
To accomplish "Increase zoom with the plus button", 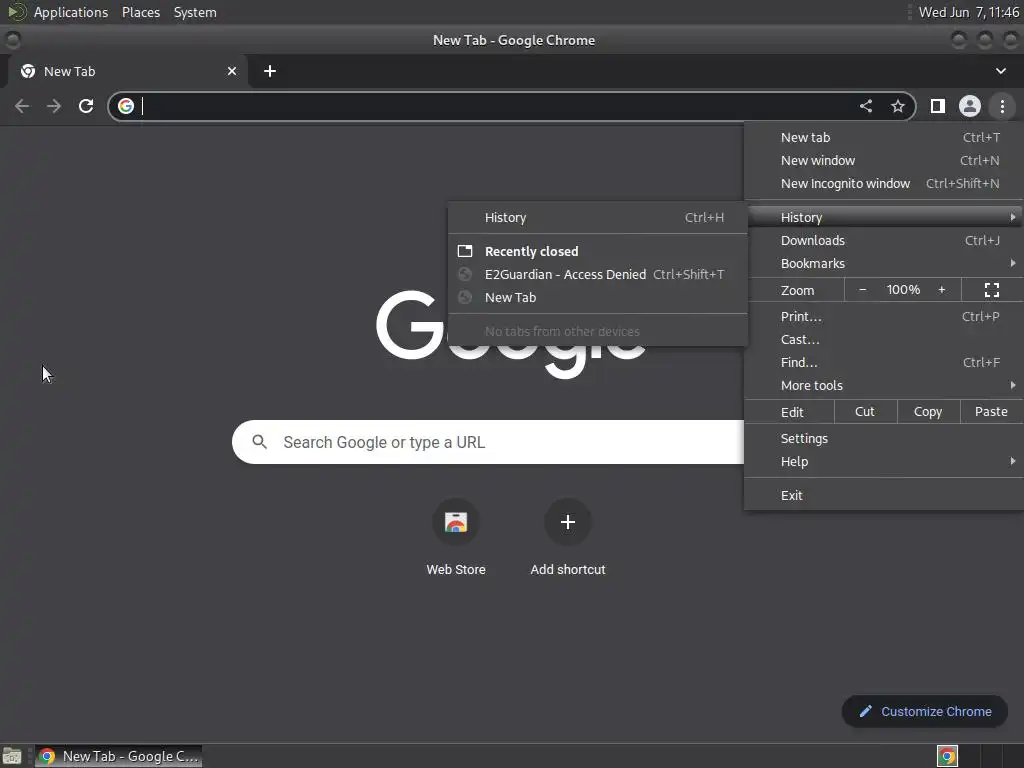I will point(942,290).
